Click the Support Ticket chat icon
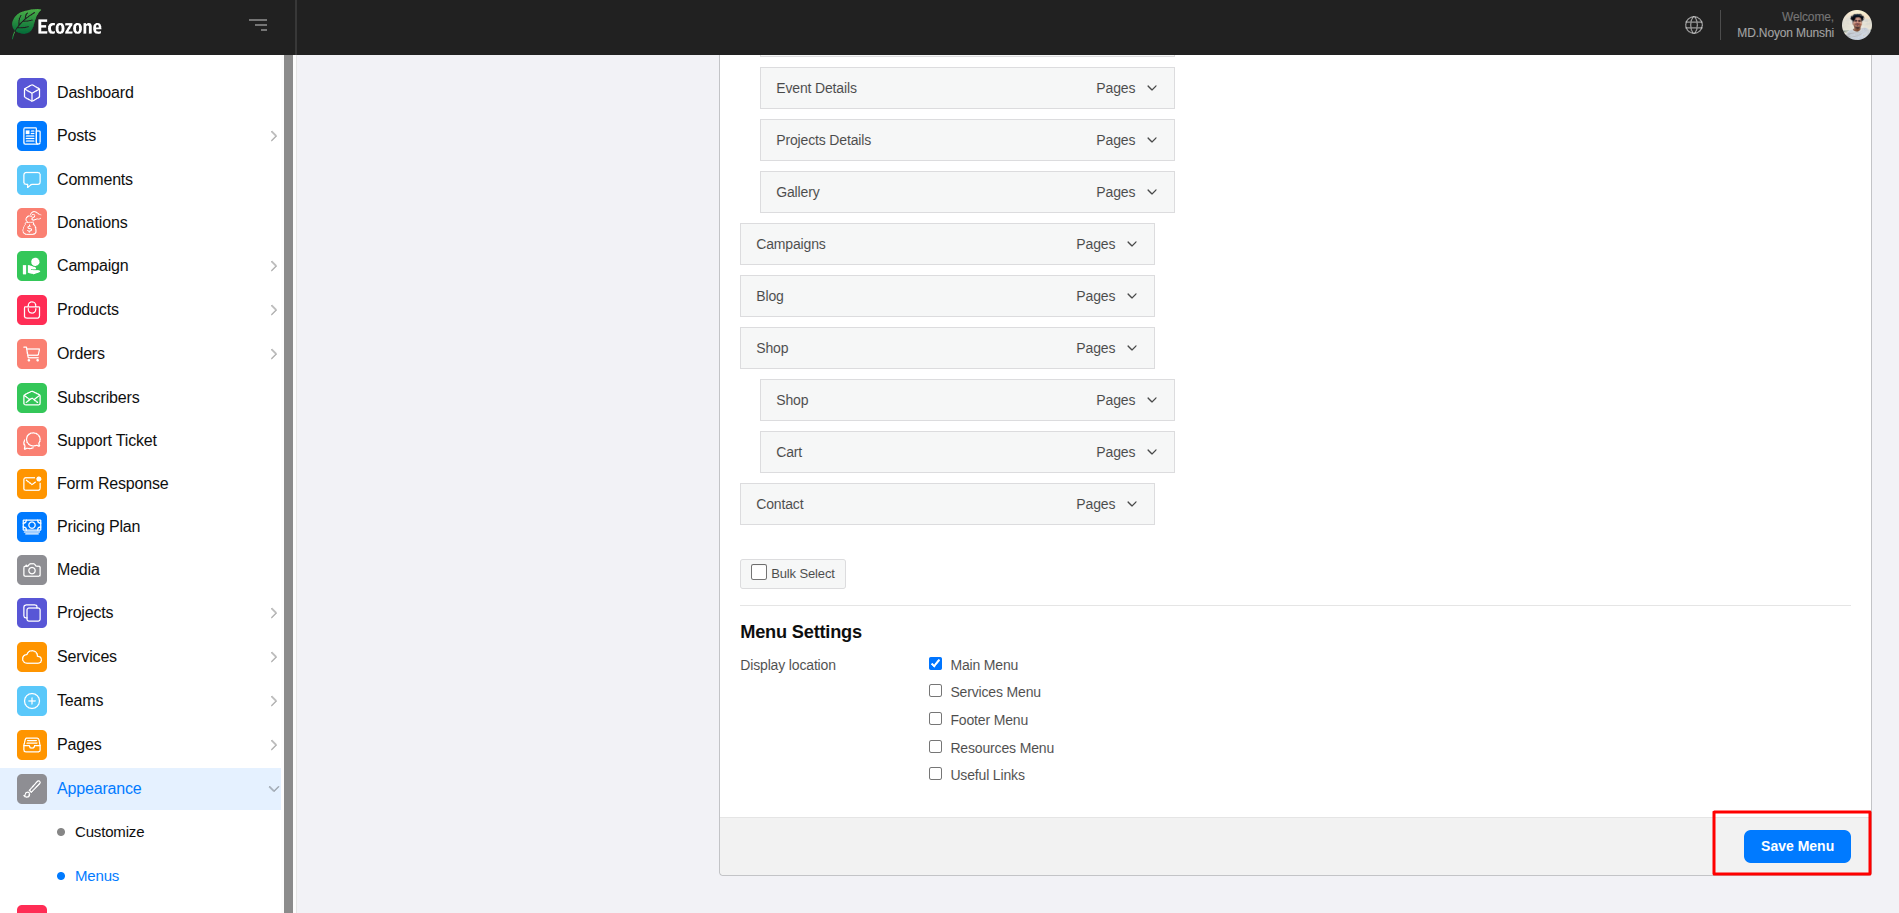 tap(32, 441)
